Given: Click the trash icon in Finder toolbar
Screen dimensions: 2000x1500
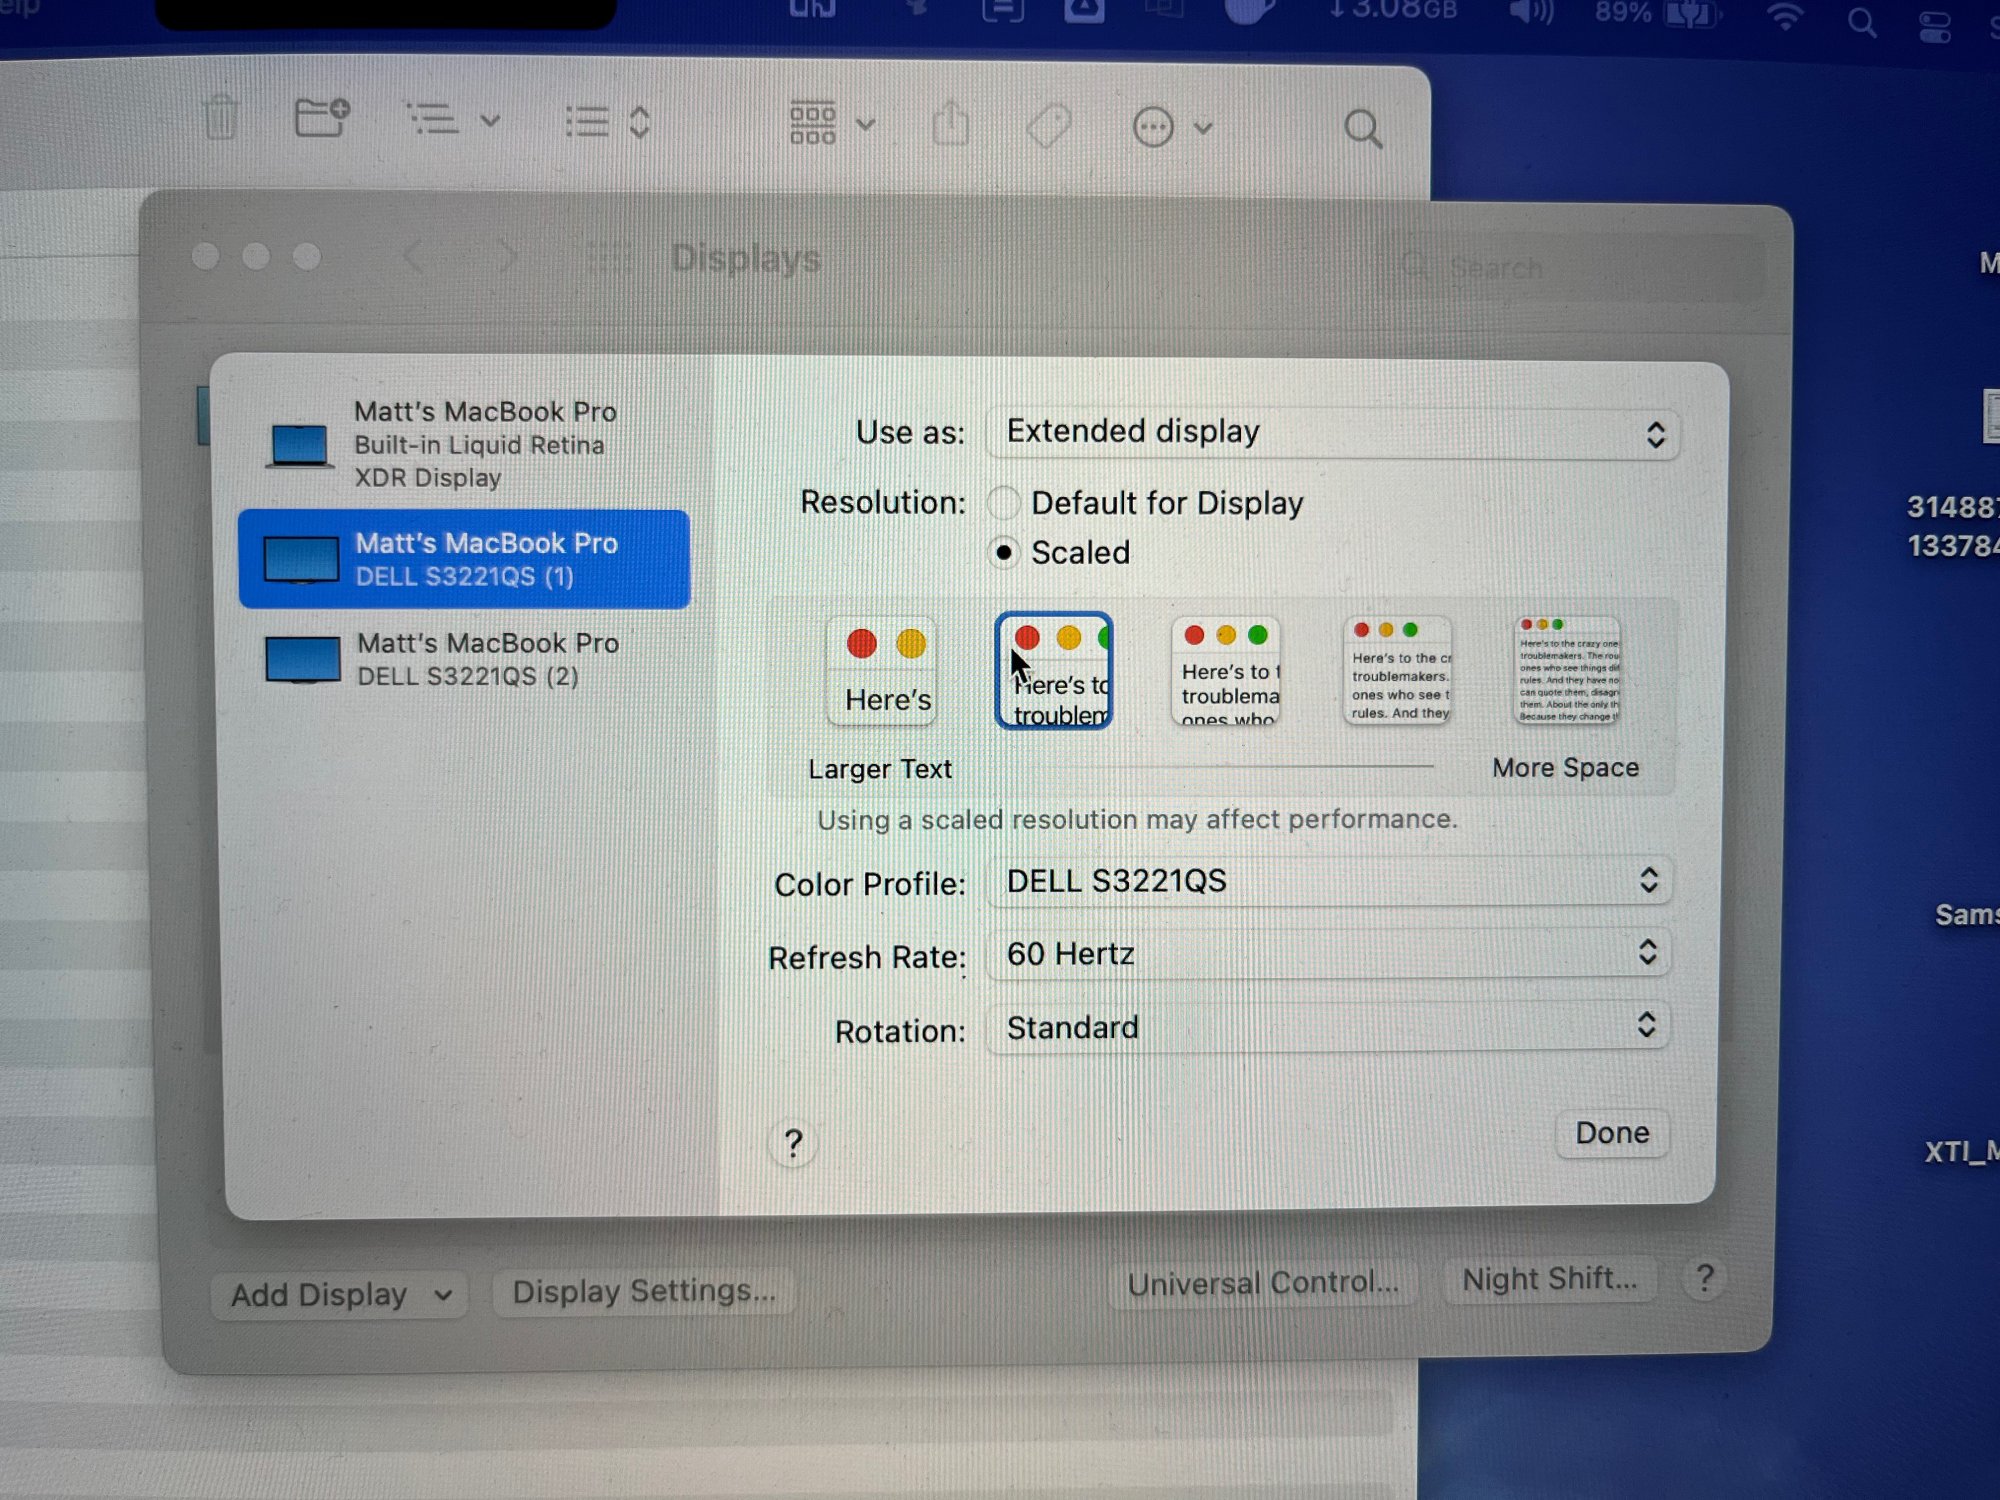Looking at the screenshot, I should pos(221,118).
